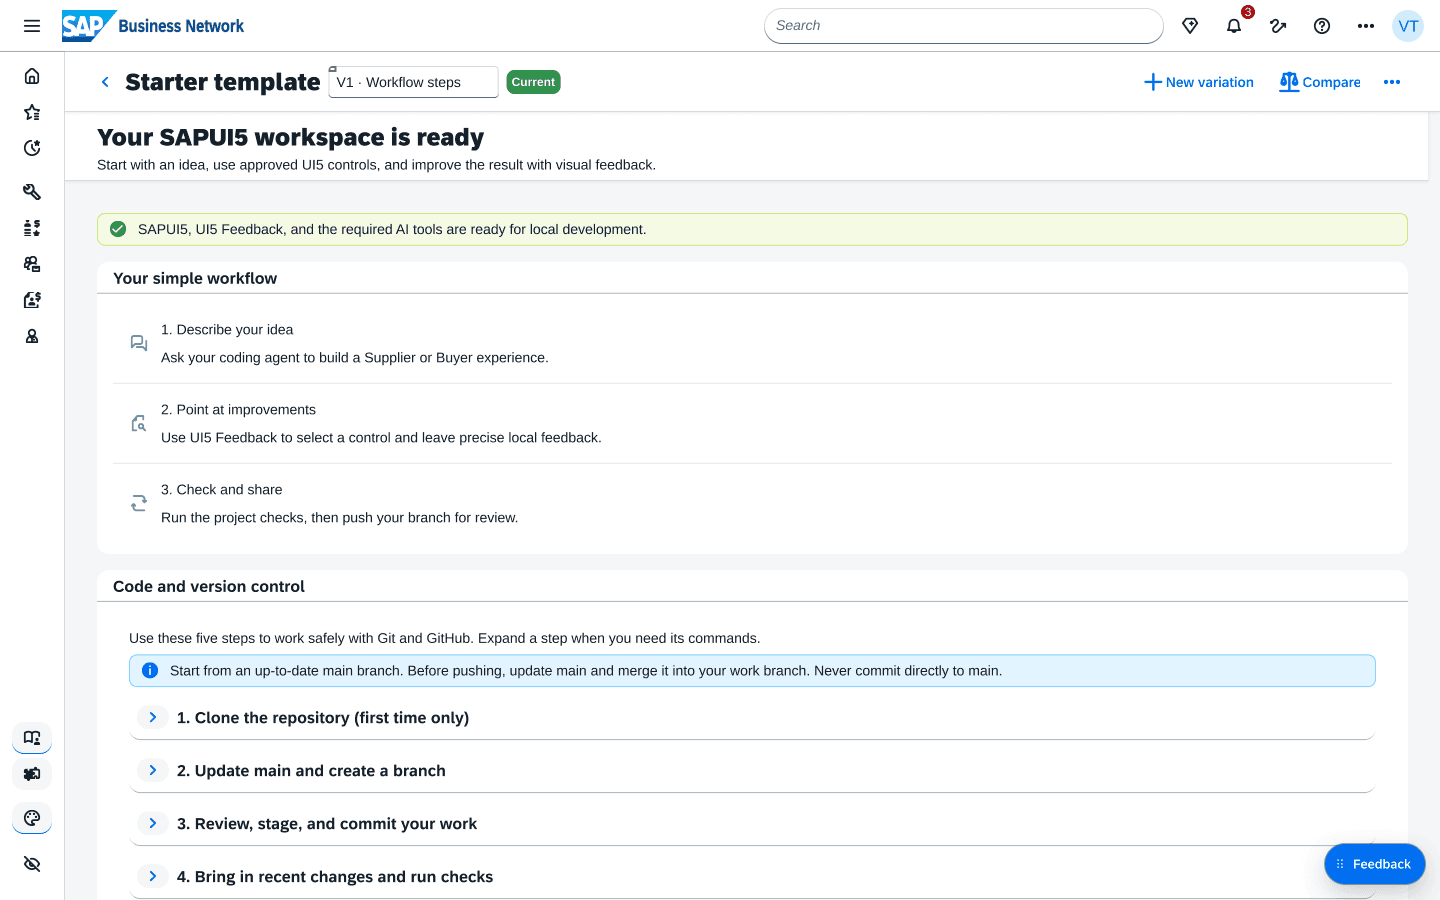Click inside the Search field
Viewport: 1440px width, 900px height.
(x=964, y=26)
